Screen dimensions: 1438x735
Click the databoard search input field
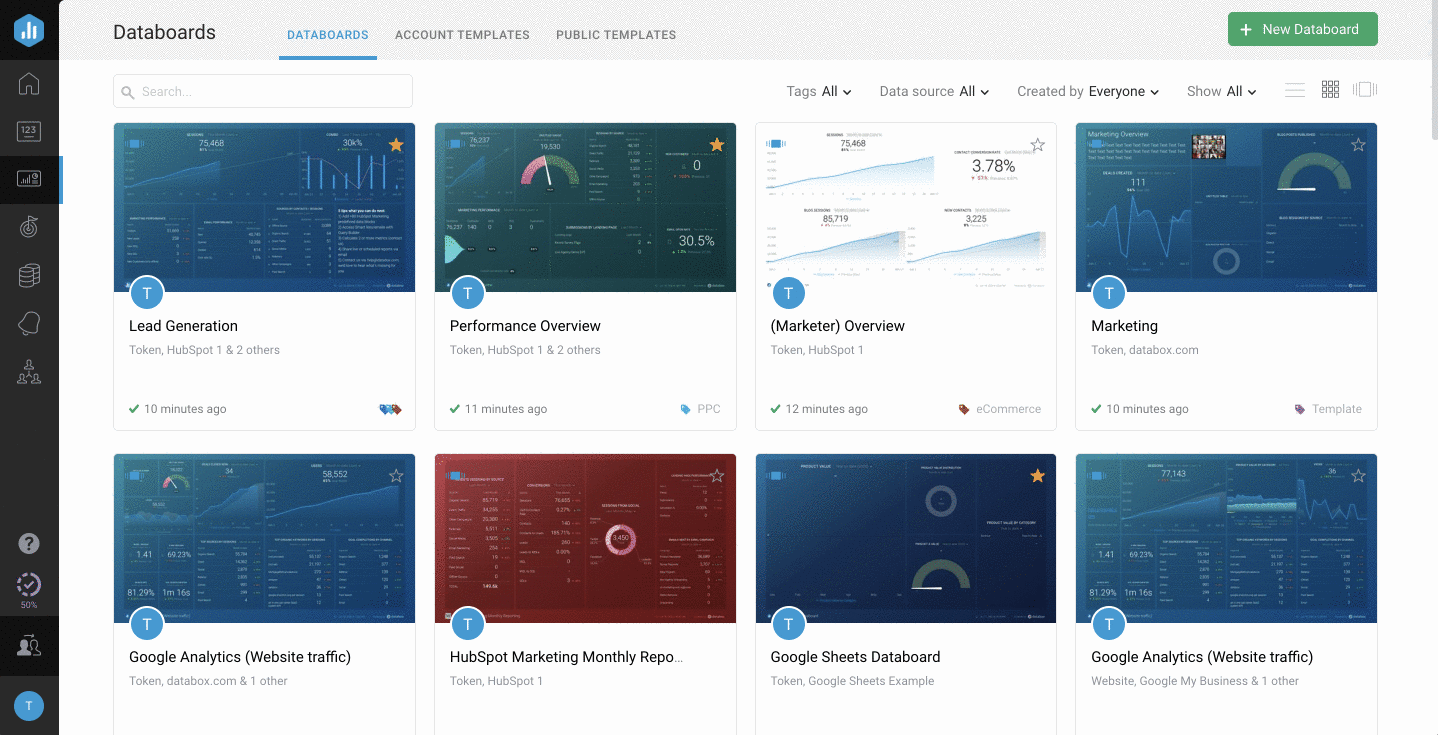point(263,91)
